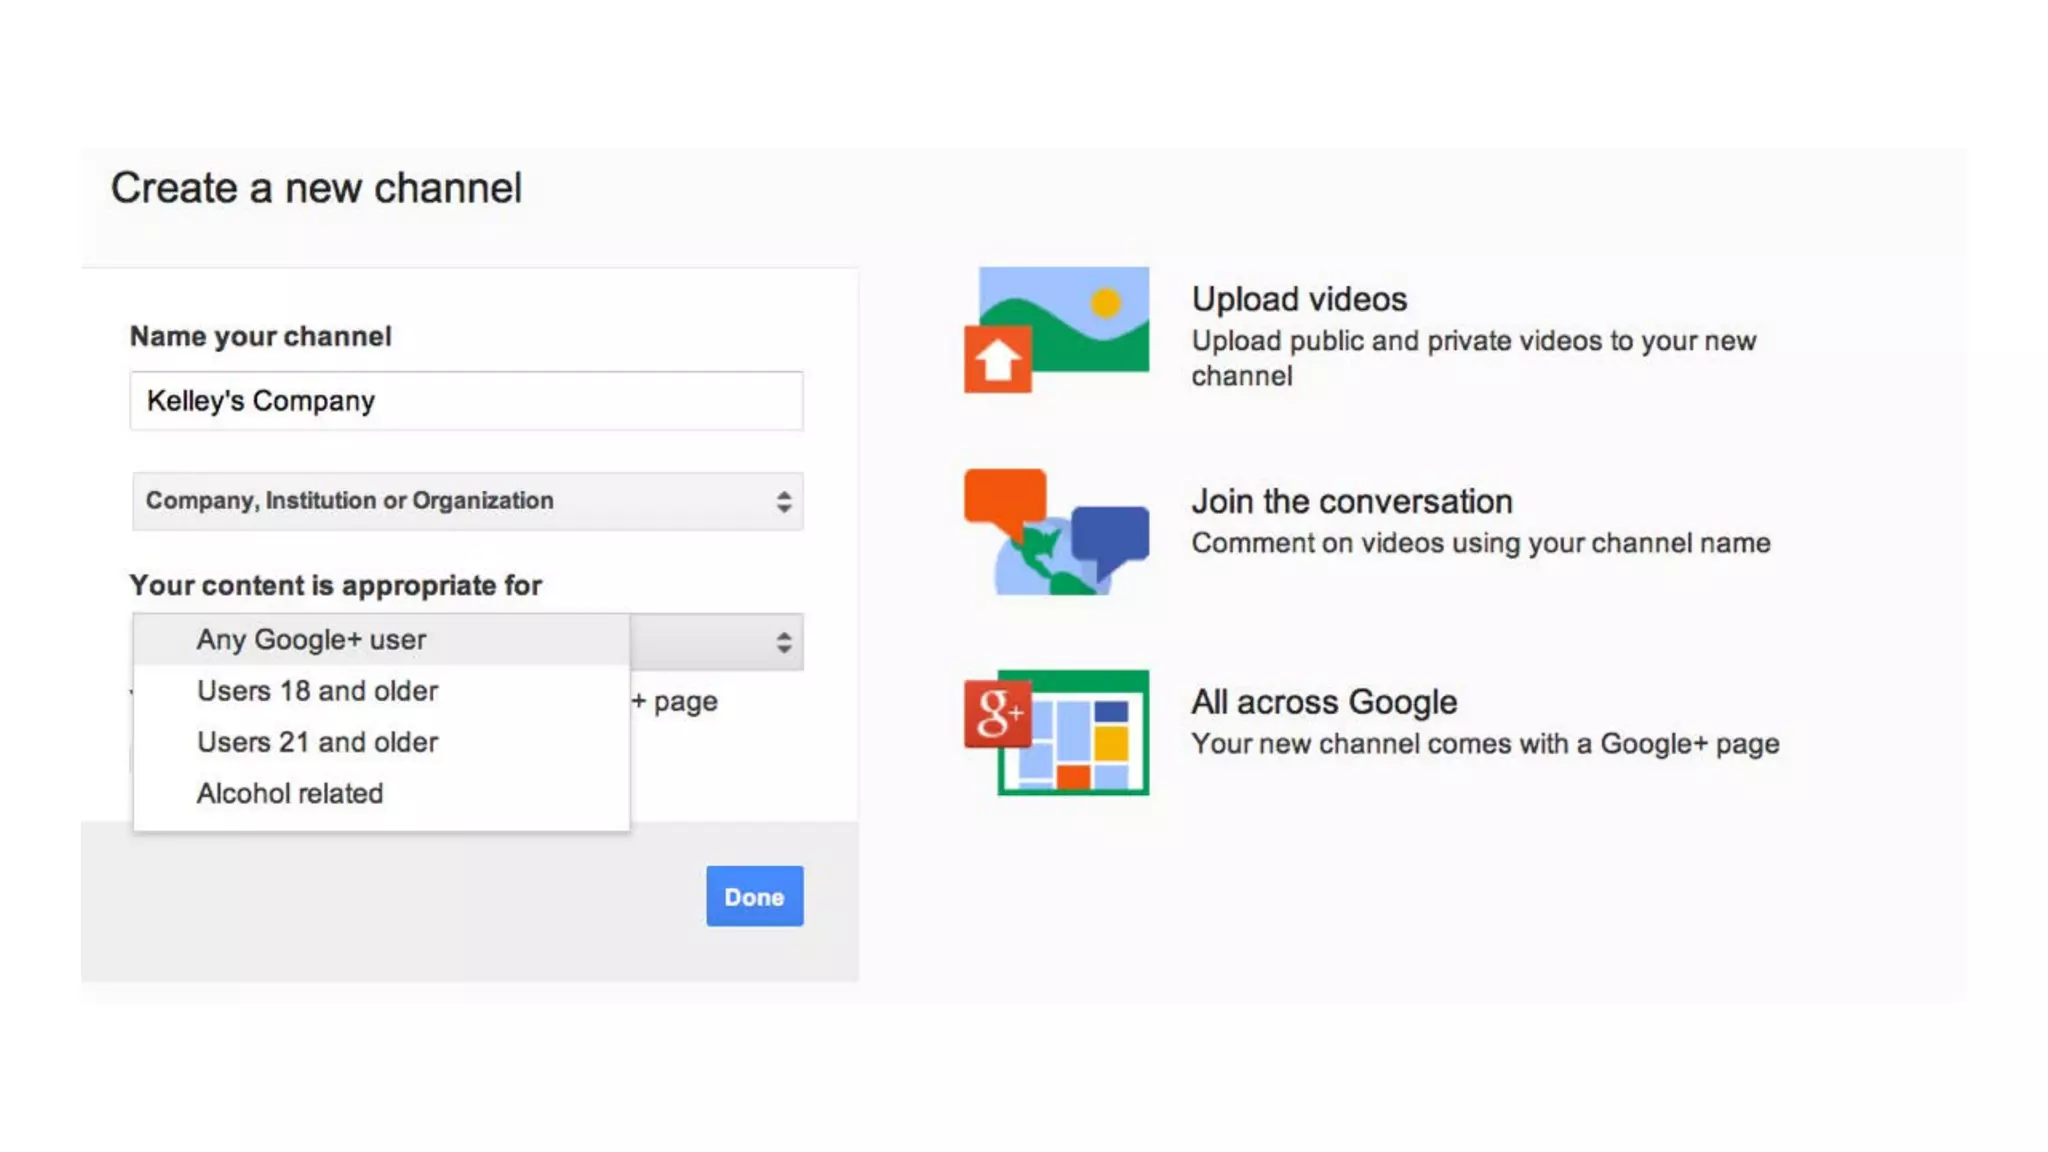Click the globe in conversation icon

[x=1040, y=568]
